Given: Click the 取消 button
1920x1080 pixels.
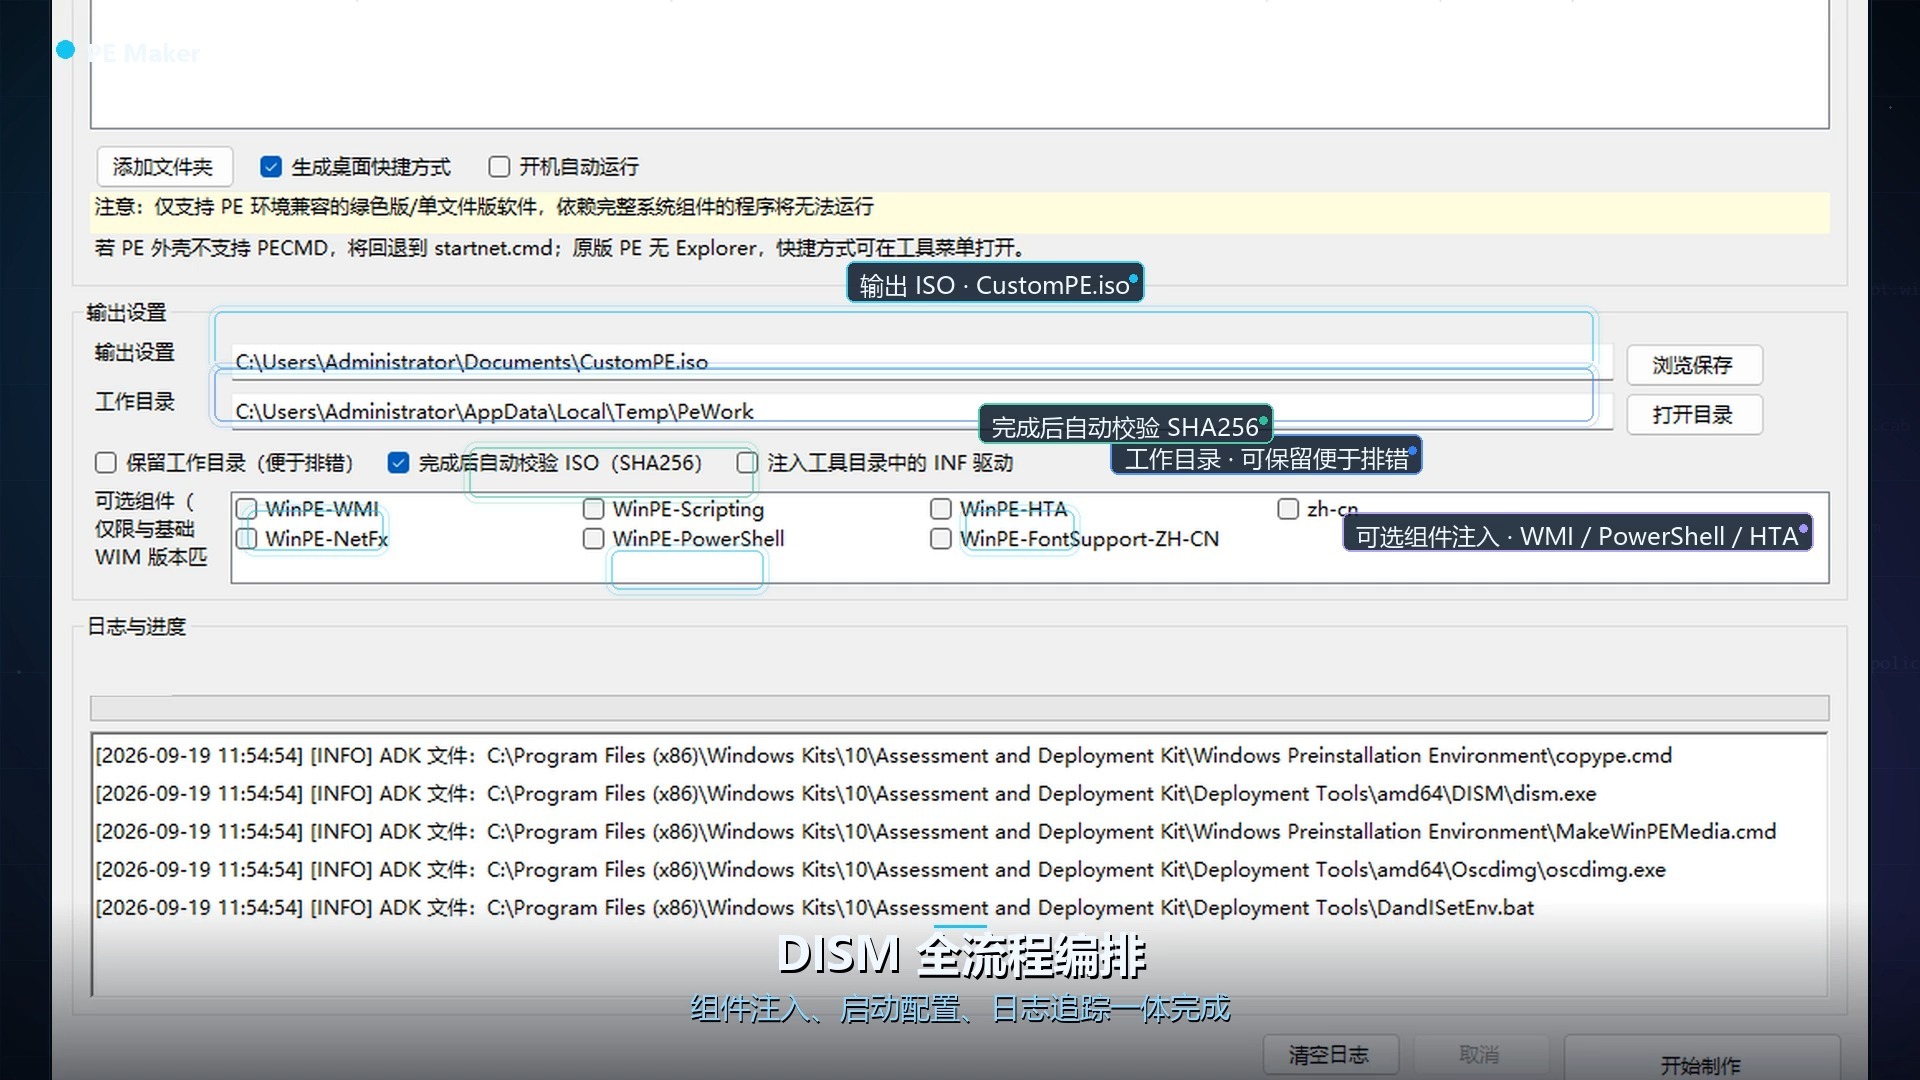Looking at the screenshot, I should 1479,1055.
